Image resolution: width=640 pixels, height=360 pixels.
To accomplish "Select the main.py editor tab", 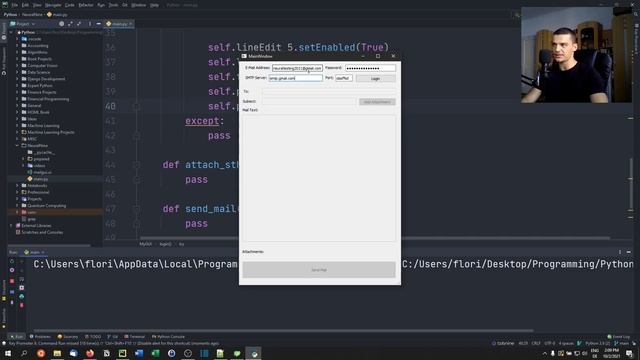I will [x=119, y=24].
